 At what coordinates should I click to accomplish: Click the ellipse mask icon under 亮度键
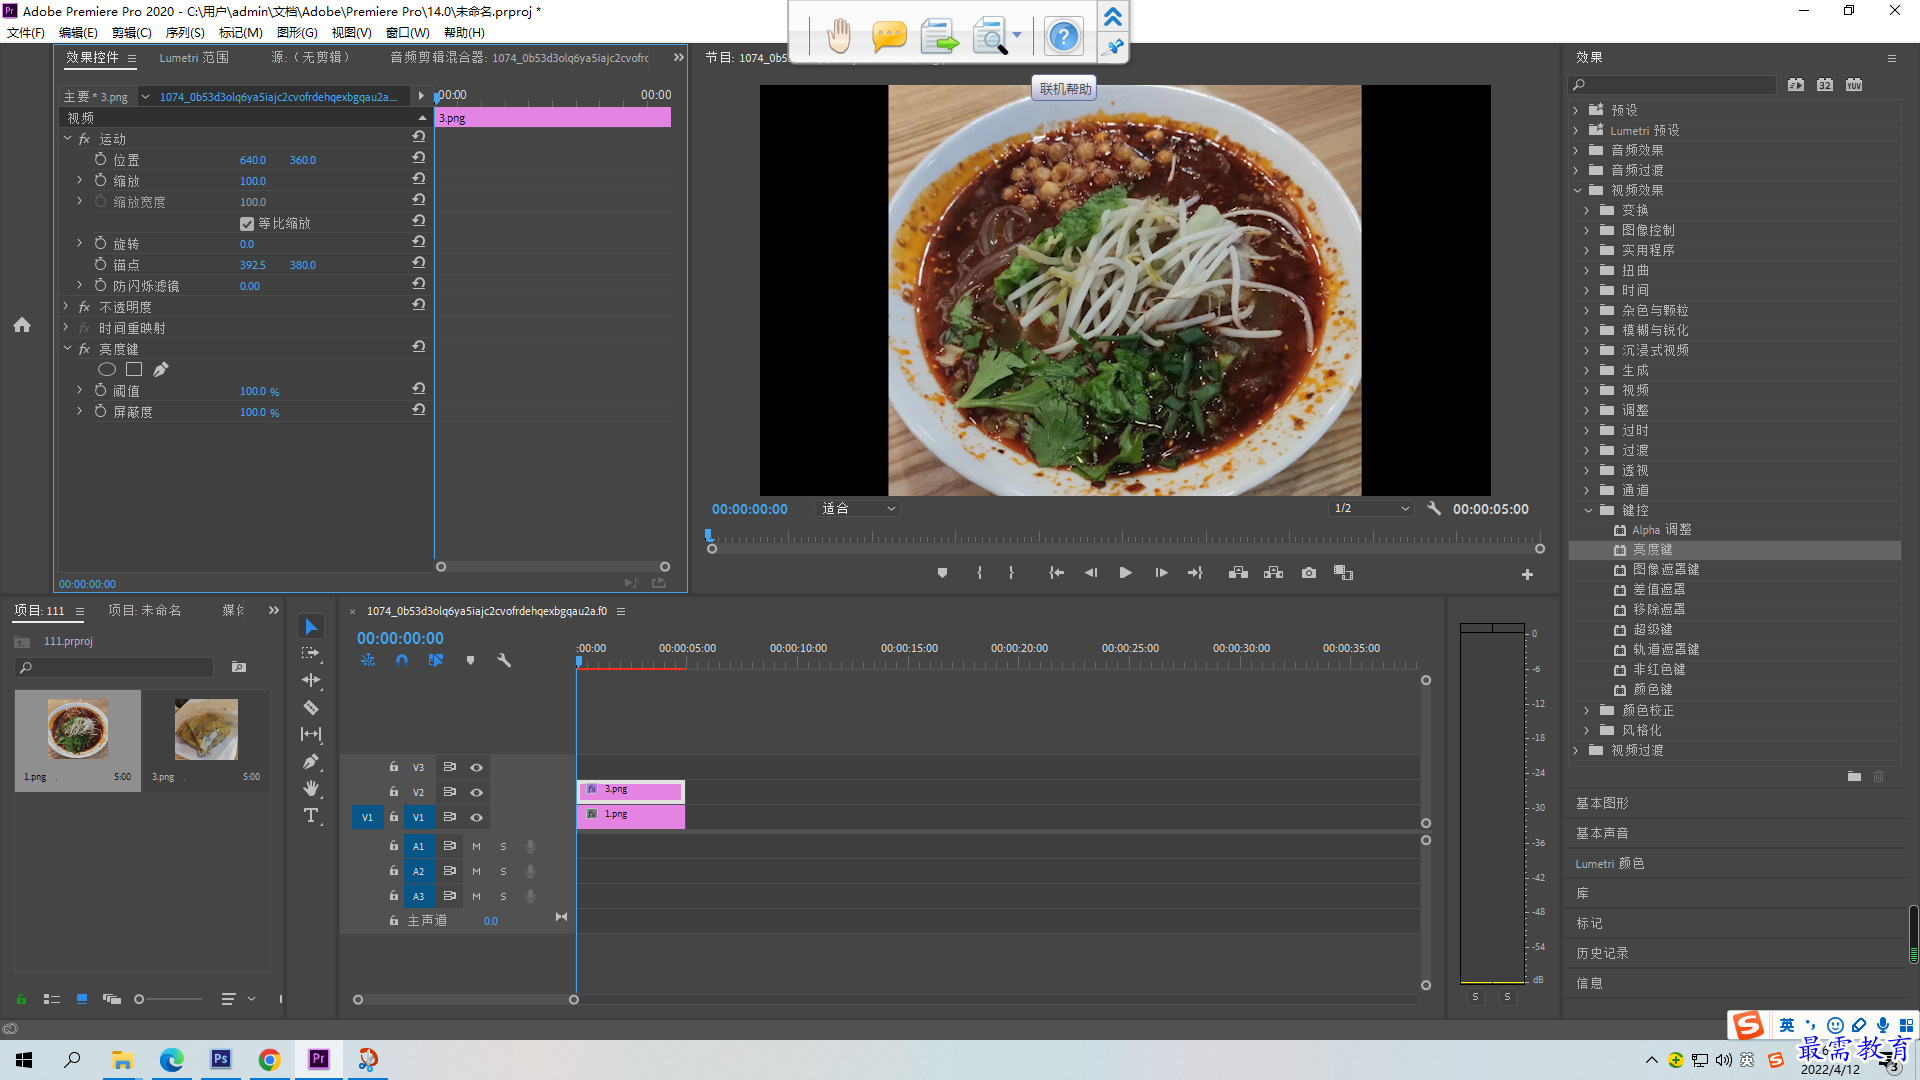[x=107, y=369]
